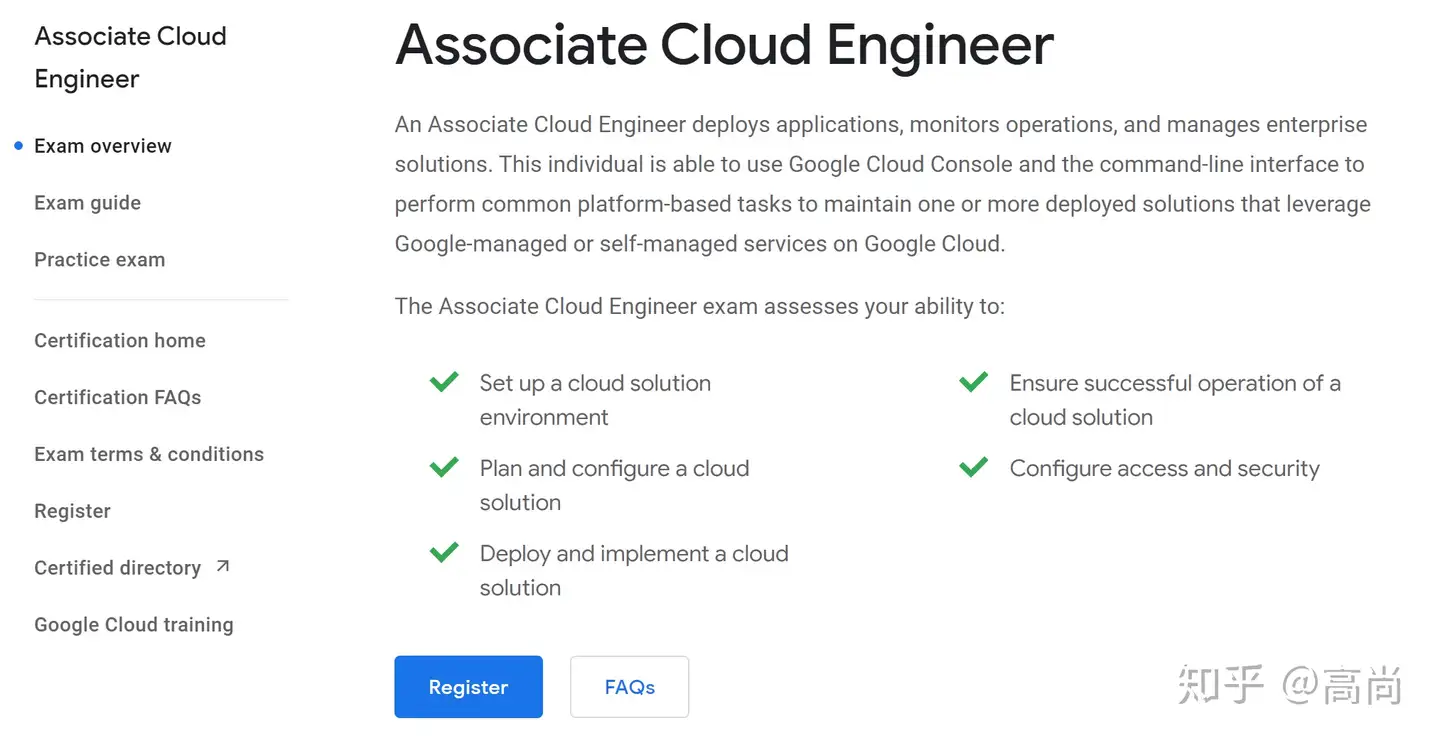Viewport: 1440px width, 743px height.
Task: View the Certification FAQs sidebar link
Action: tap(117, 398)
